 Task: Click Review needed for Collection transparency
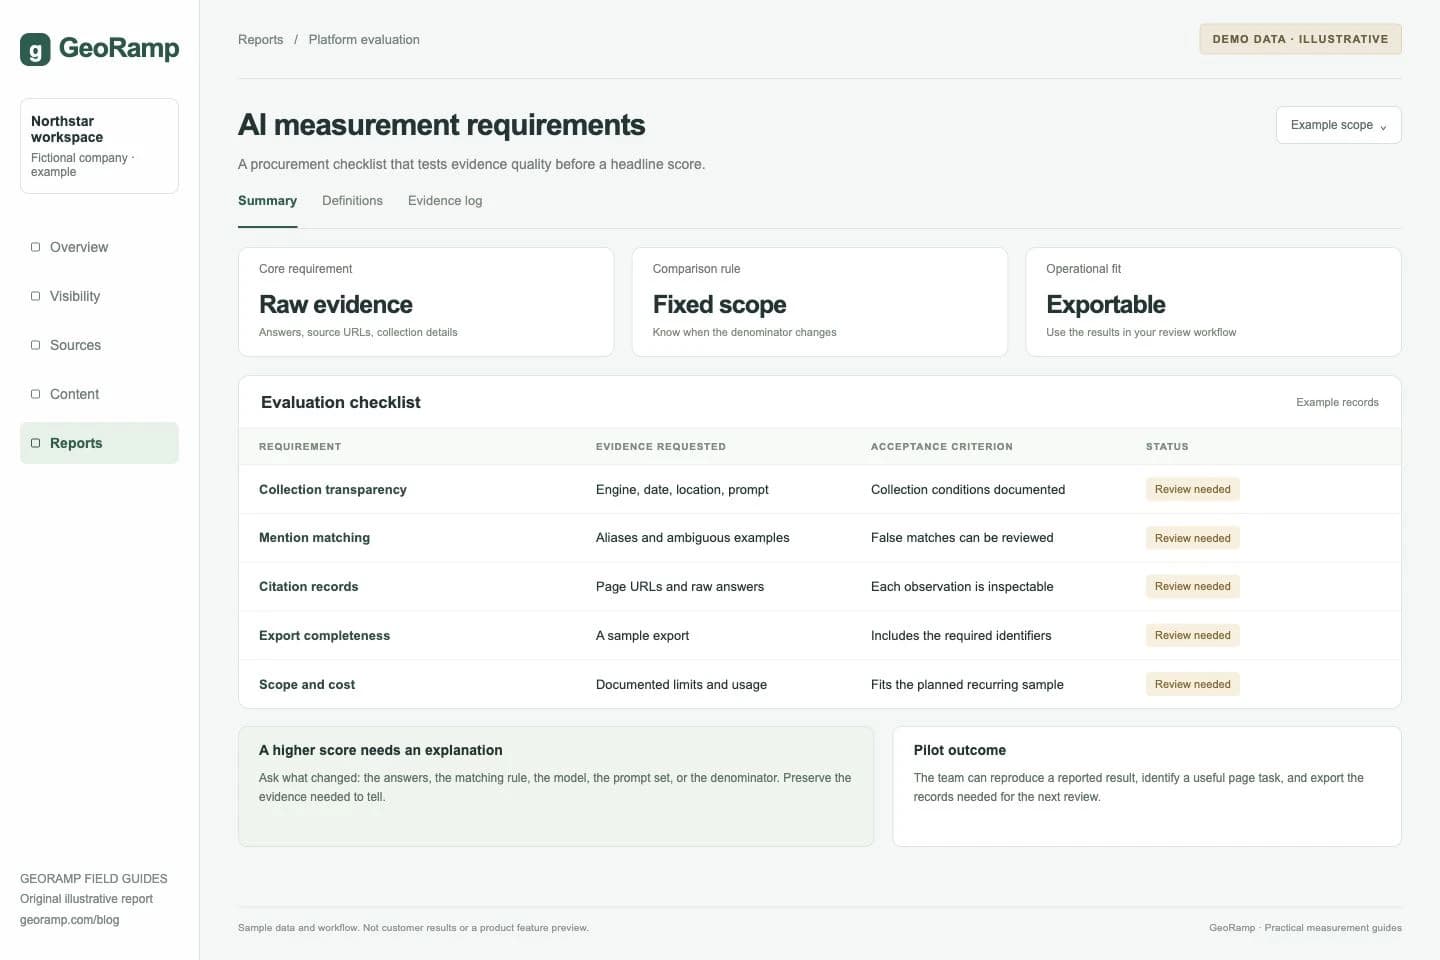point(1192,489)
